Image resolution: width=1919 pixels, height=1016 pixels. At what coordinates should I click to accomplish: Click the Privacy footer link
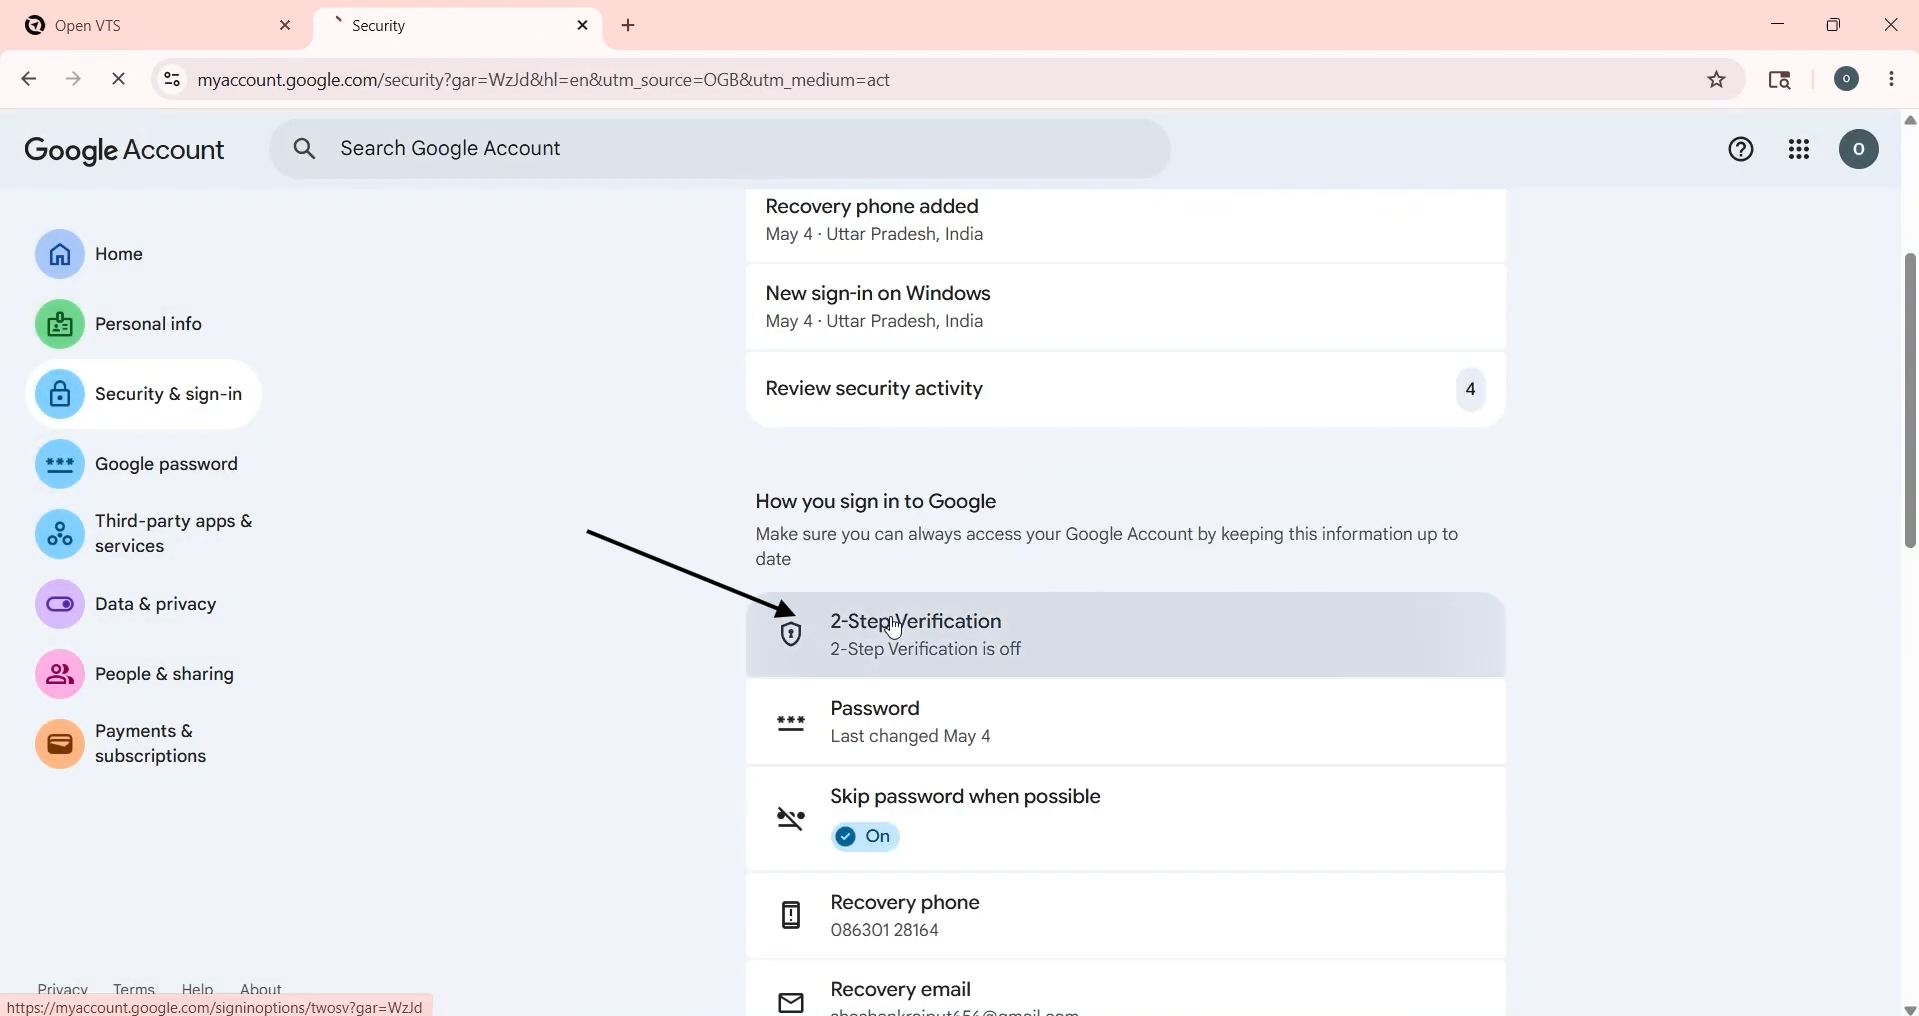63,989
